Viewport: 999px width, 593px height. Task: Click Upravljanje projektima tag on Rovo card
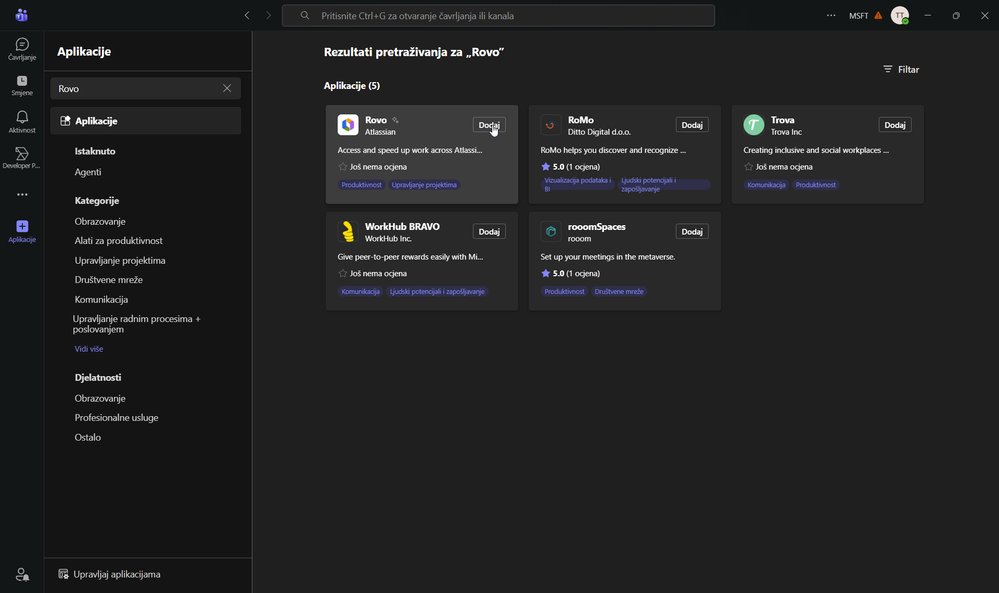tap(424, 185)
